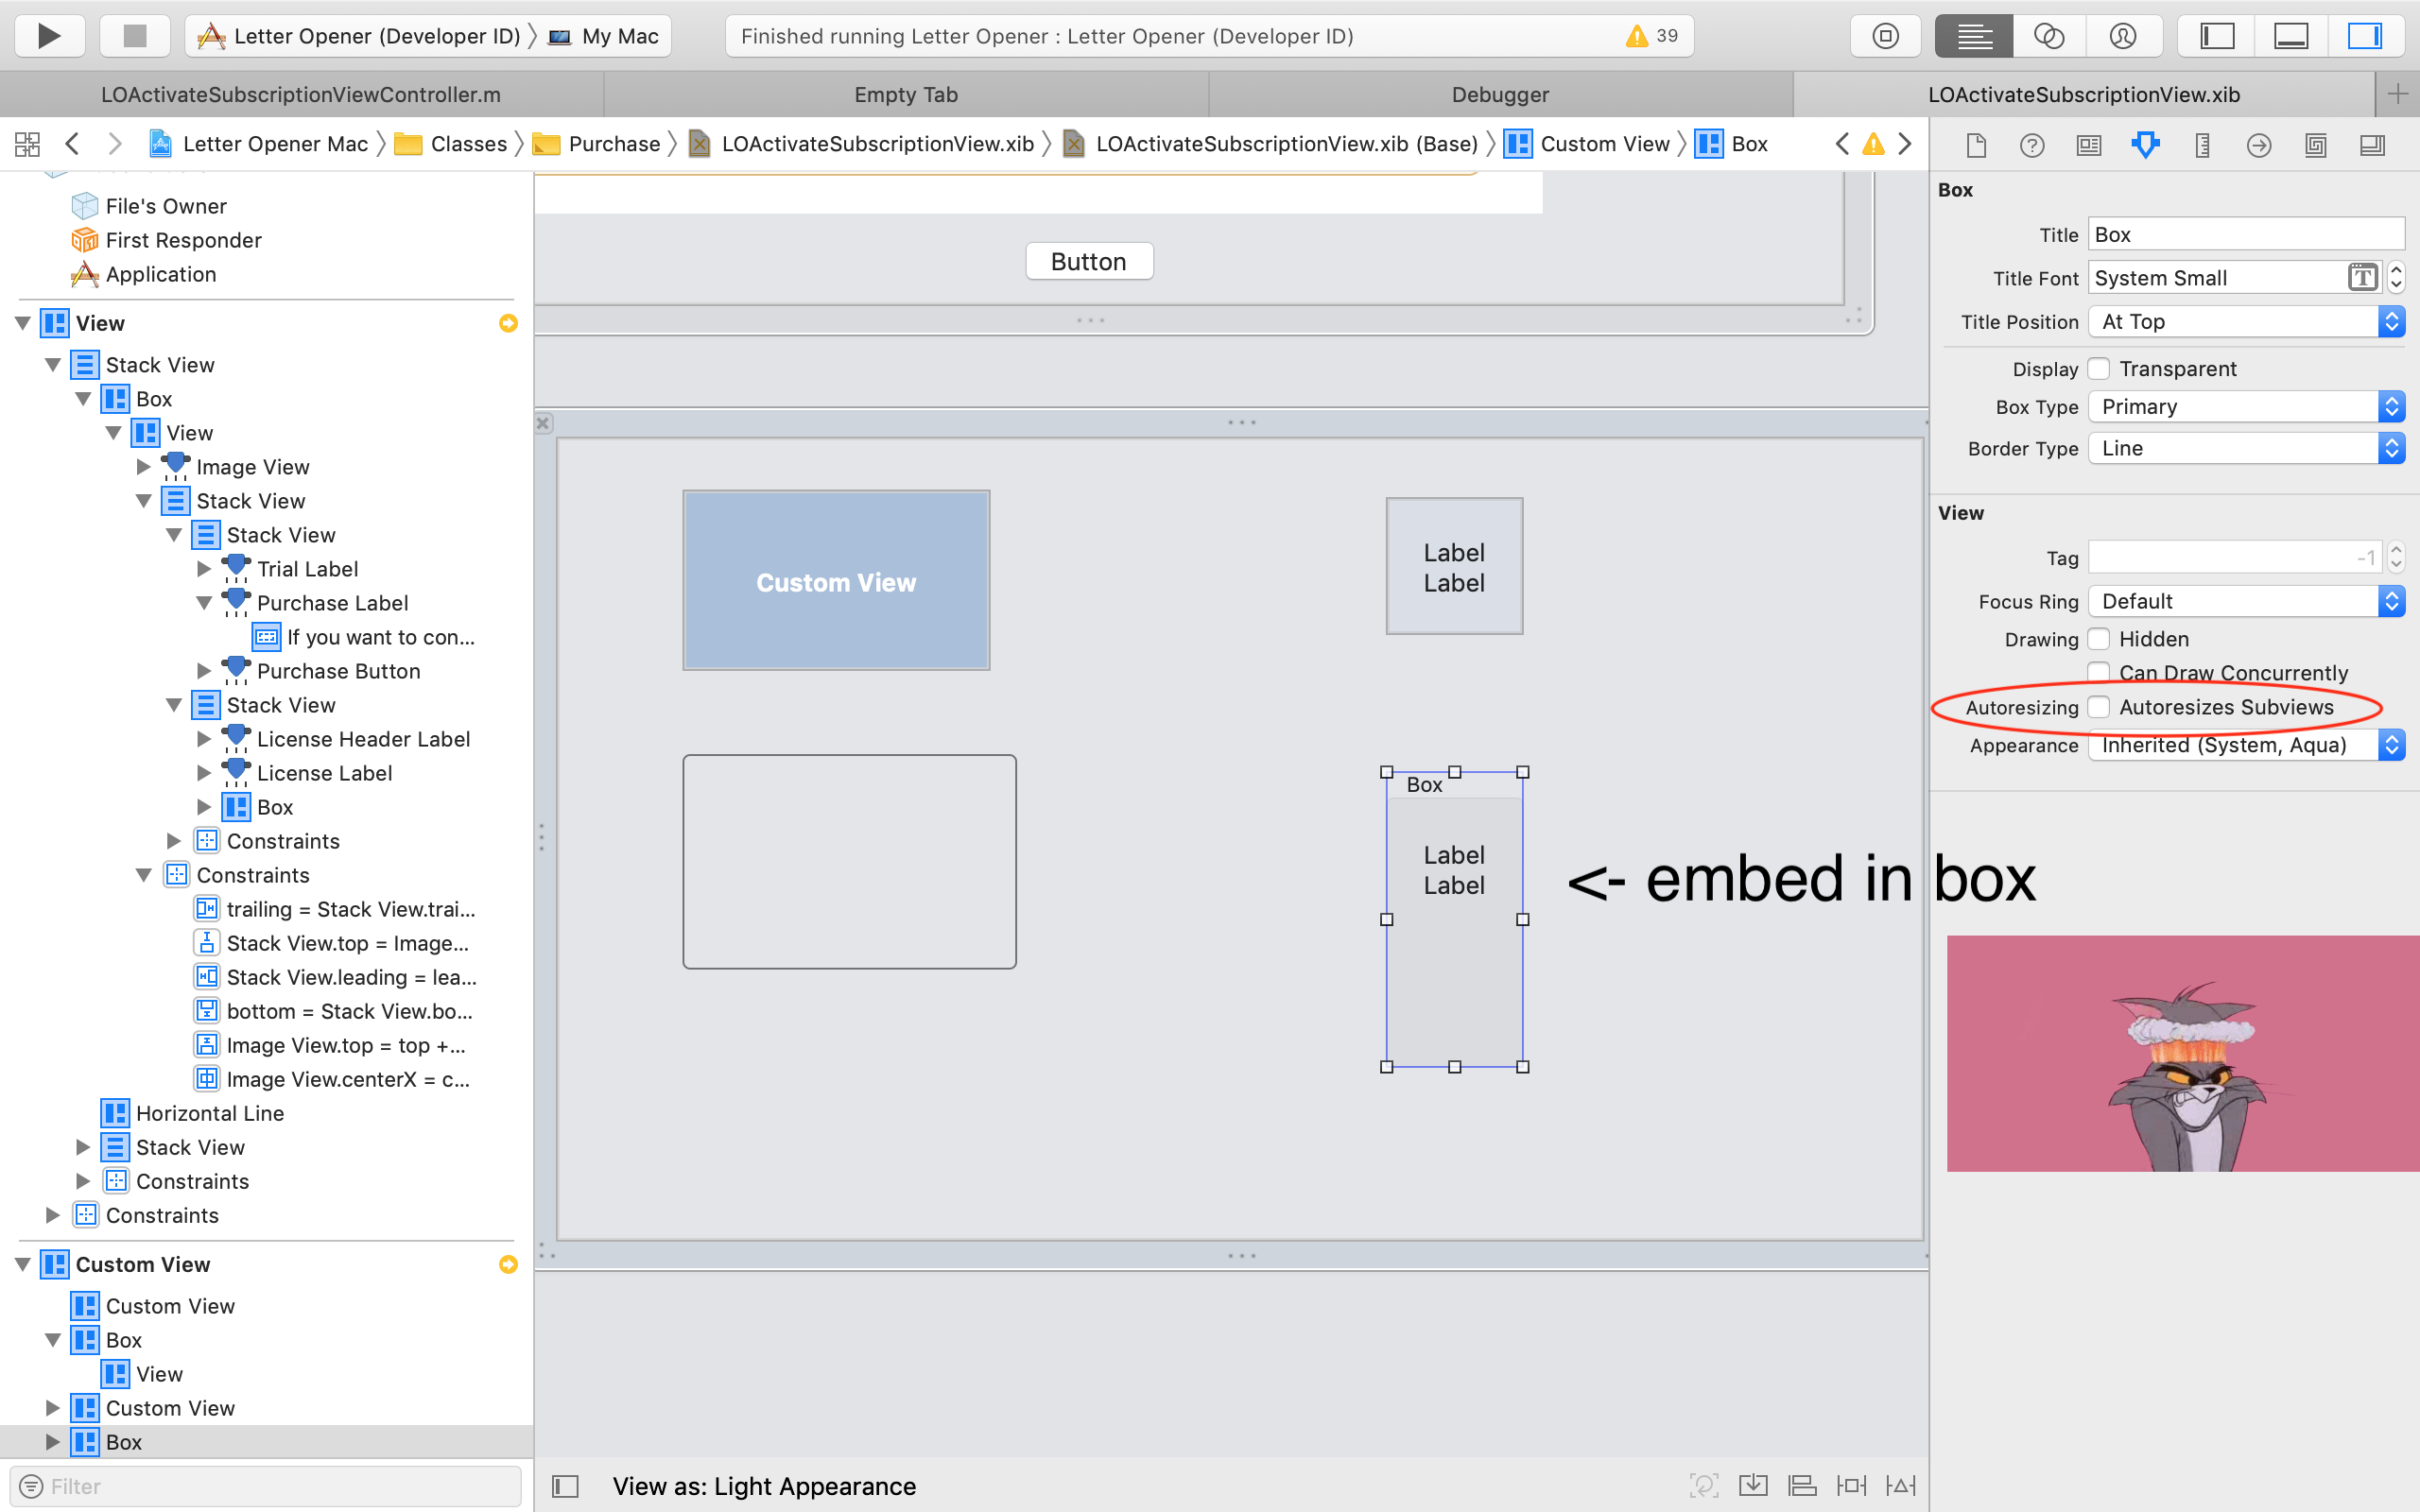2420x1512 pixels.
Task: Click the Title text field
Action: click(x=2245, y=234)
